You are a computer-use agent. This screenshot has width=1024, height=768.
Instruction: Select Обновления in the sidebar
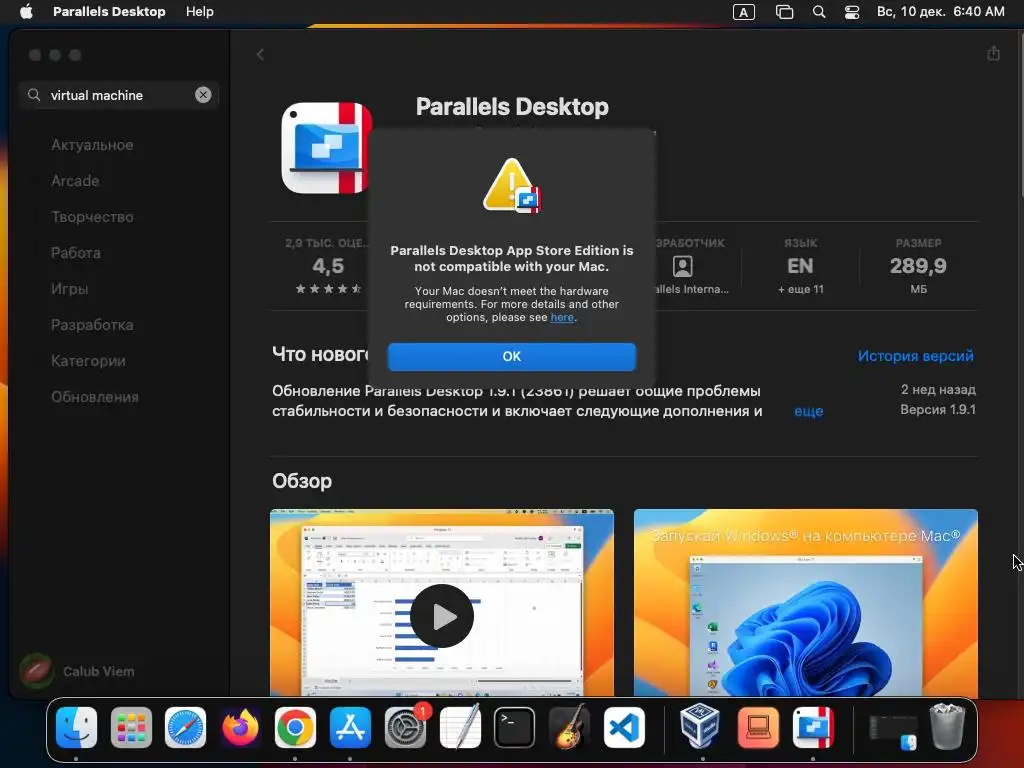(x=95, y=396)
